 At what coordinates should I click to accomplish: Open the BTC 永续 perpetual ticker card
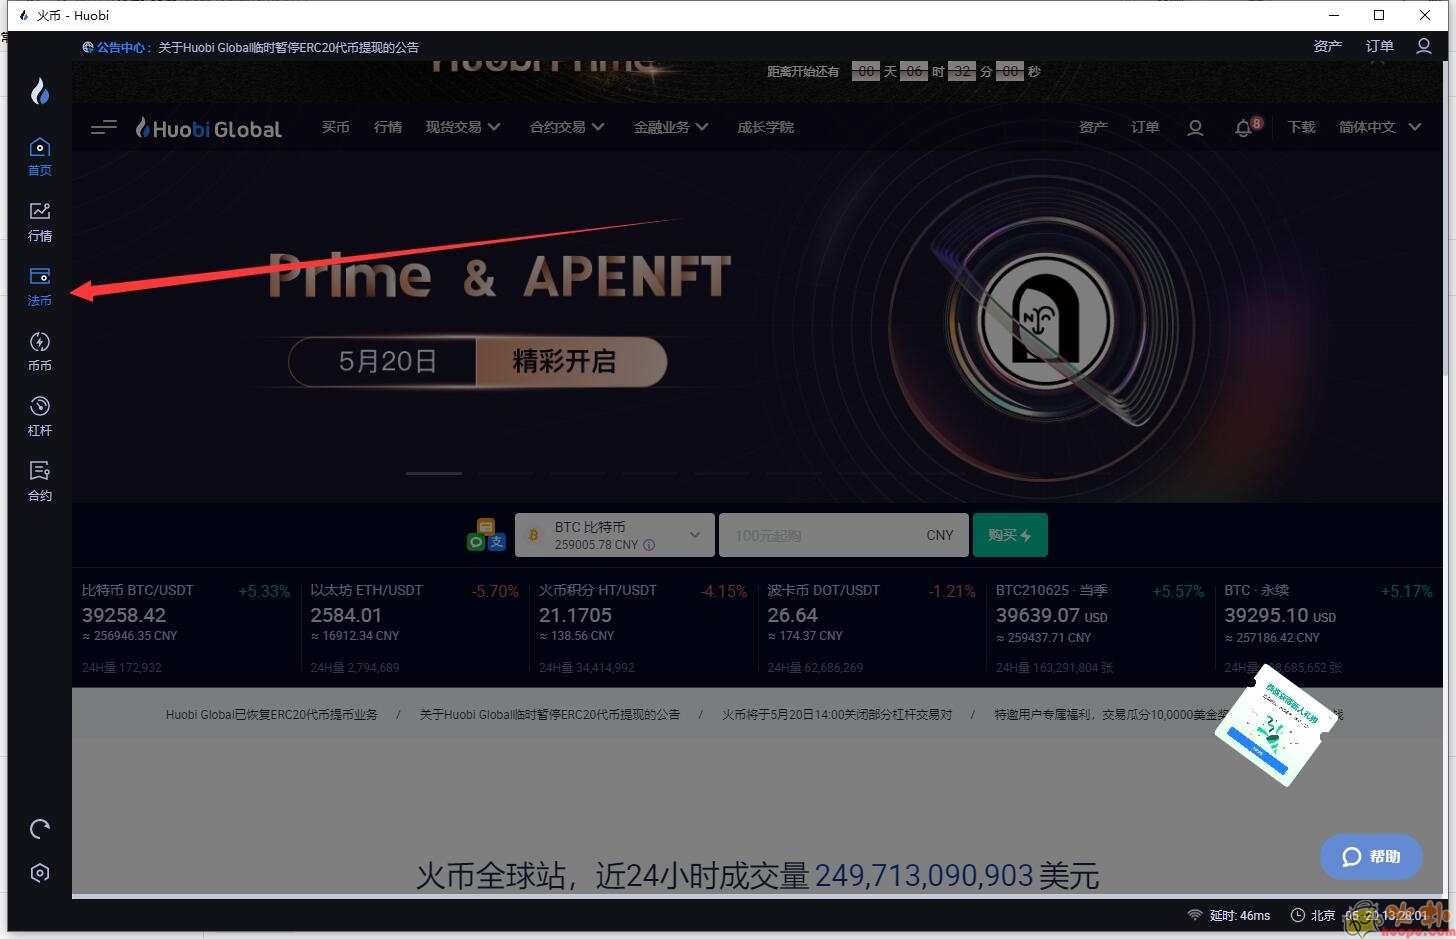(1328, 628)
